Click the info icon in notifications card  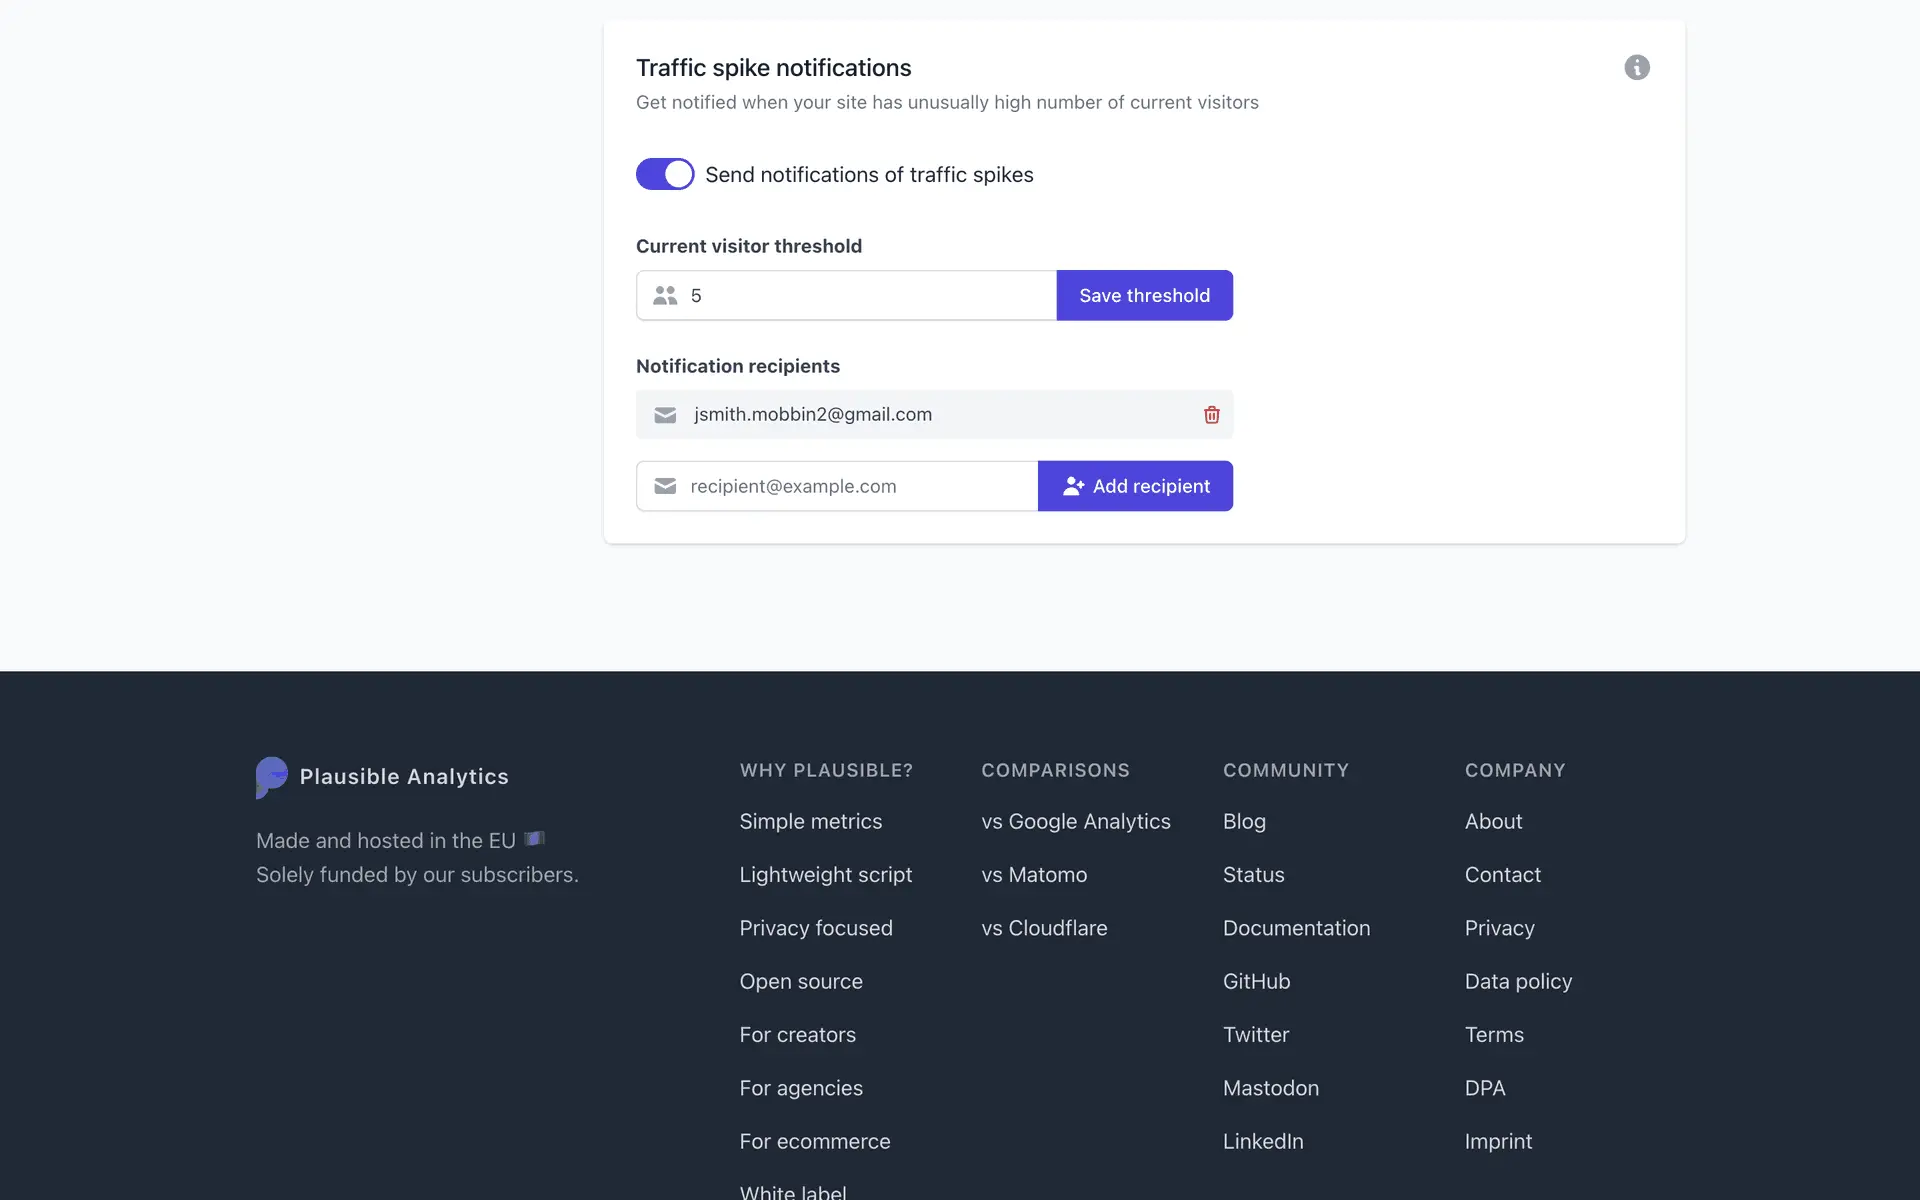coord(1636,67)
